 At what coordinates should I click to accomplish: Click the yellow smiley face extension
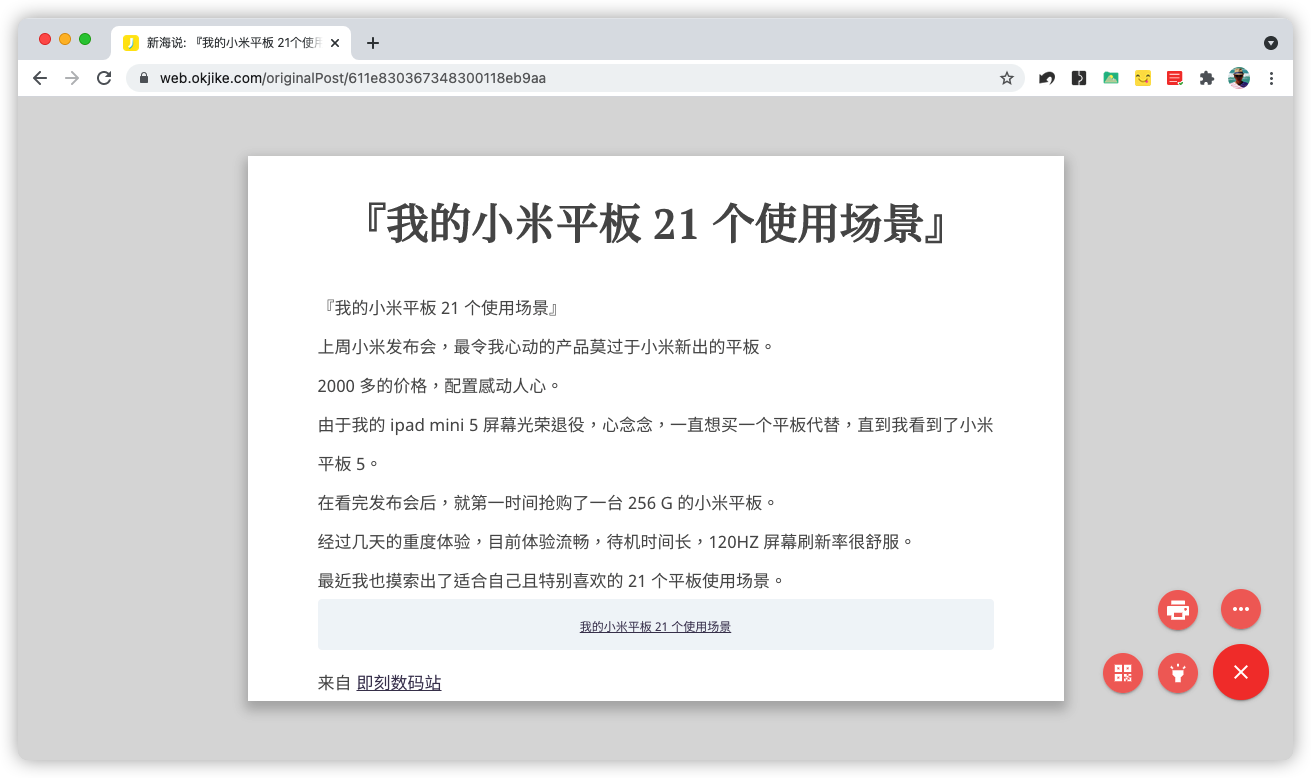pos(1143,78)
